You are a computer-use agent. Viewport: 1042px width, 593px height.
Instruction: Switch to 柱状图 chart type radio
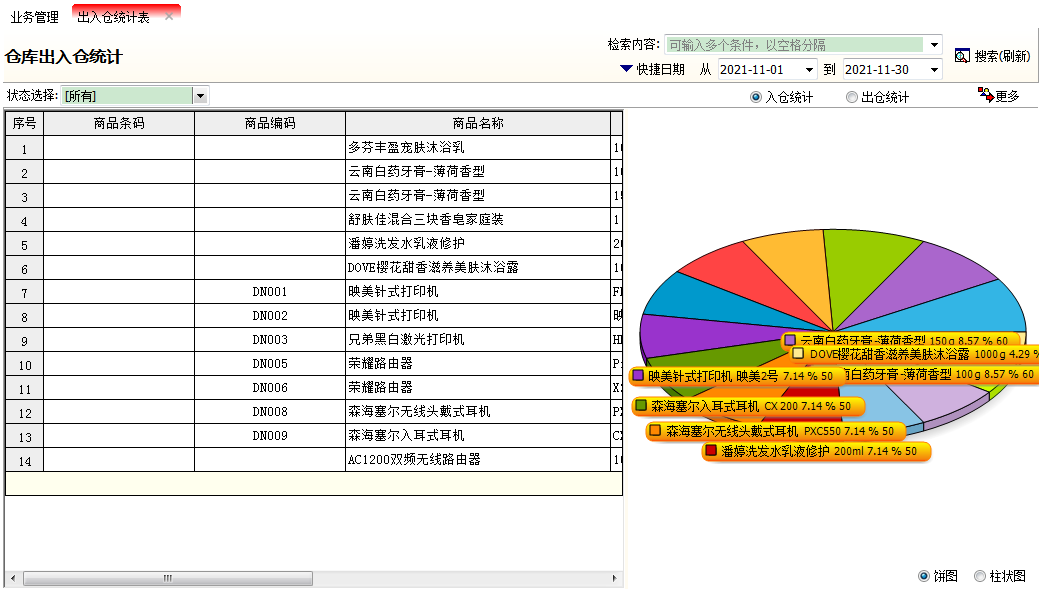point(980,576)
